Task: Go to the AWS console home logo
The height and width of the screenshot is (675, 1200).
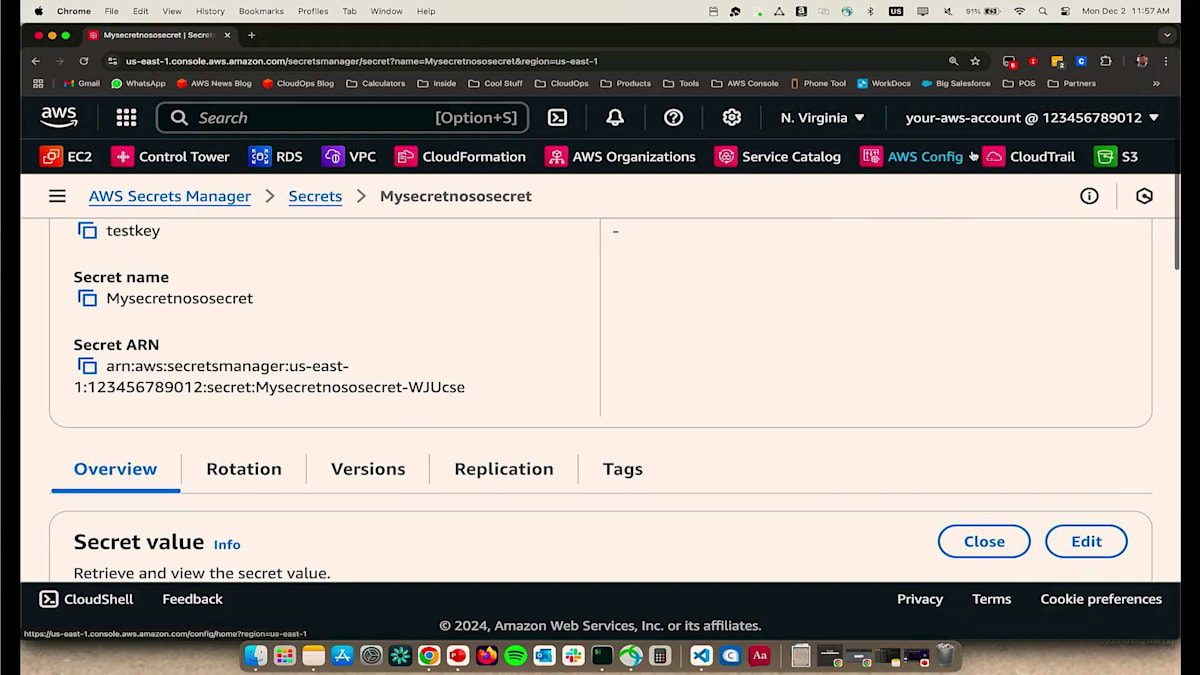Action: pos(59,118)
